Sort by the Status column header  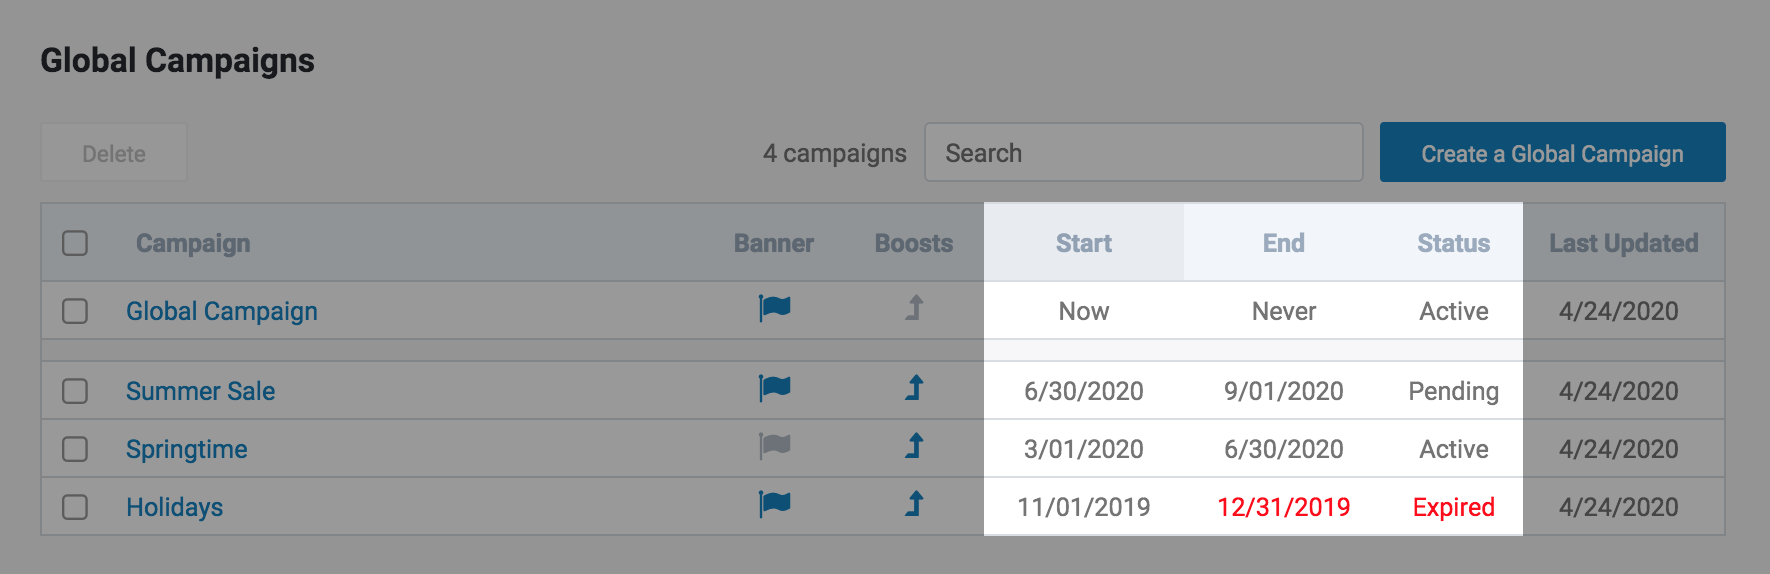(1453, 243)
